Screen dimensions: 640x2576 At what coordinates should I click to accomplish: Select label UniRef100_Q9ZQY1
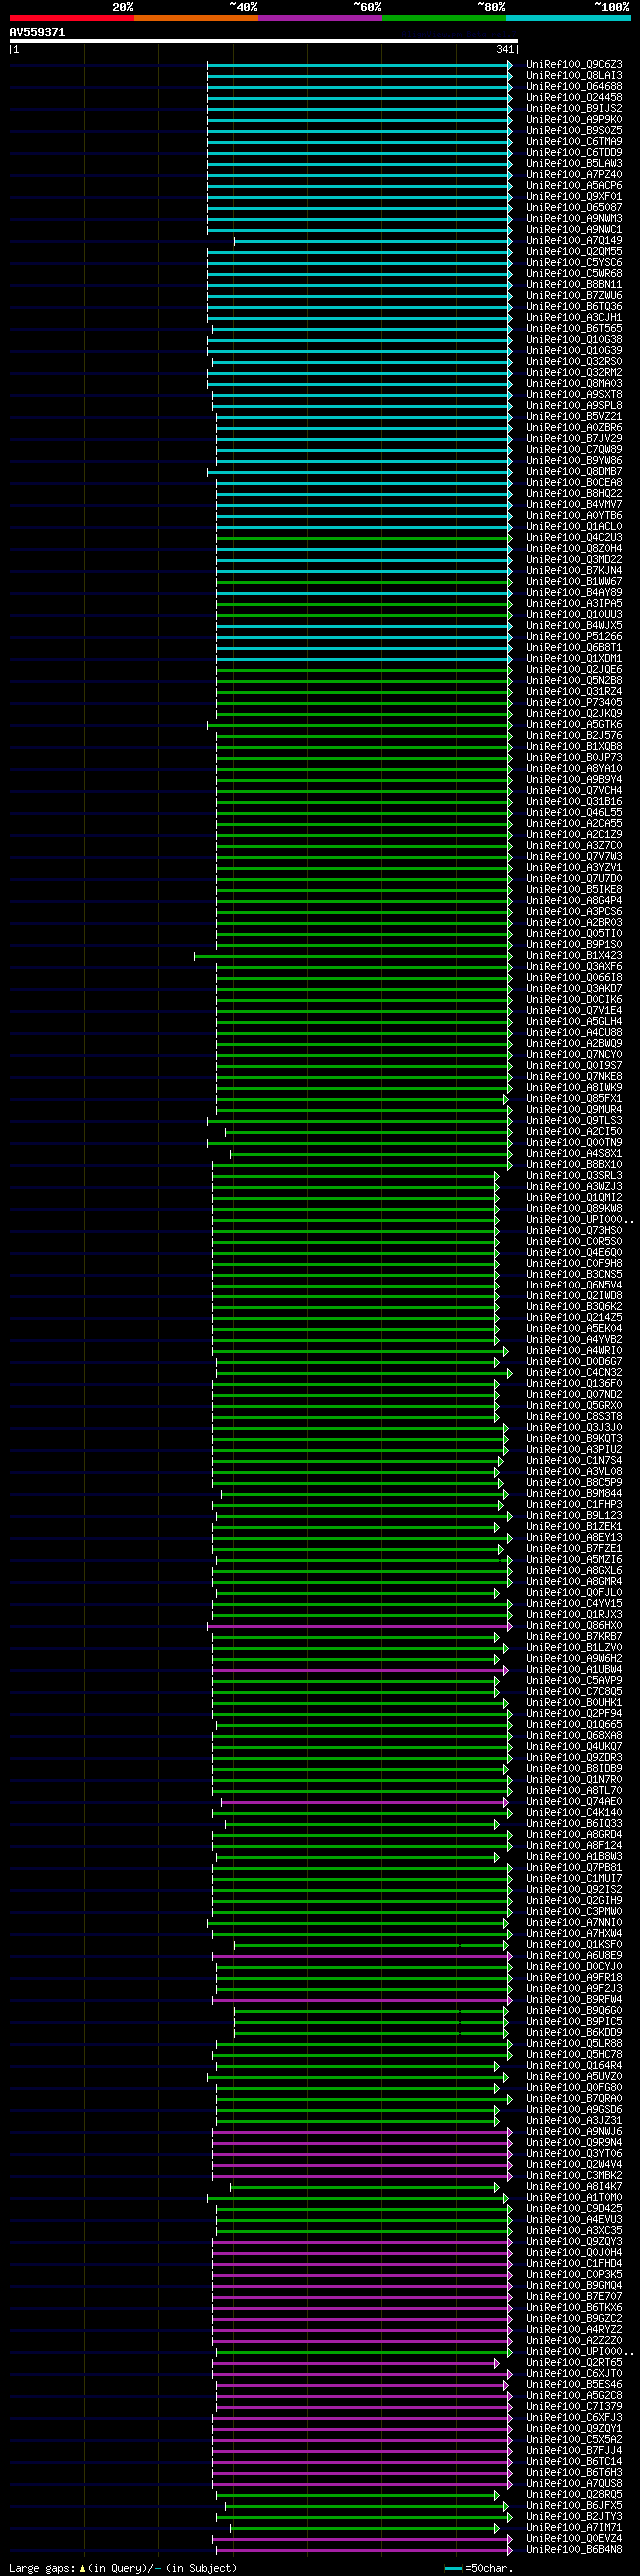point(574,2430)
